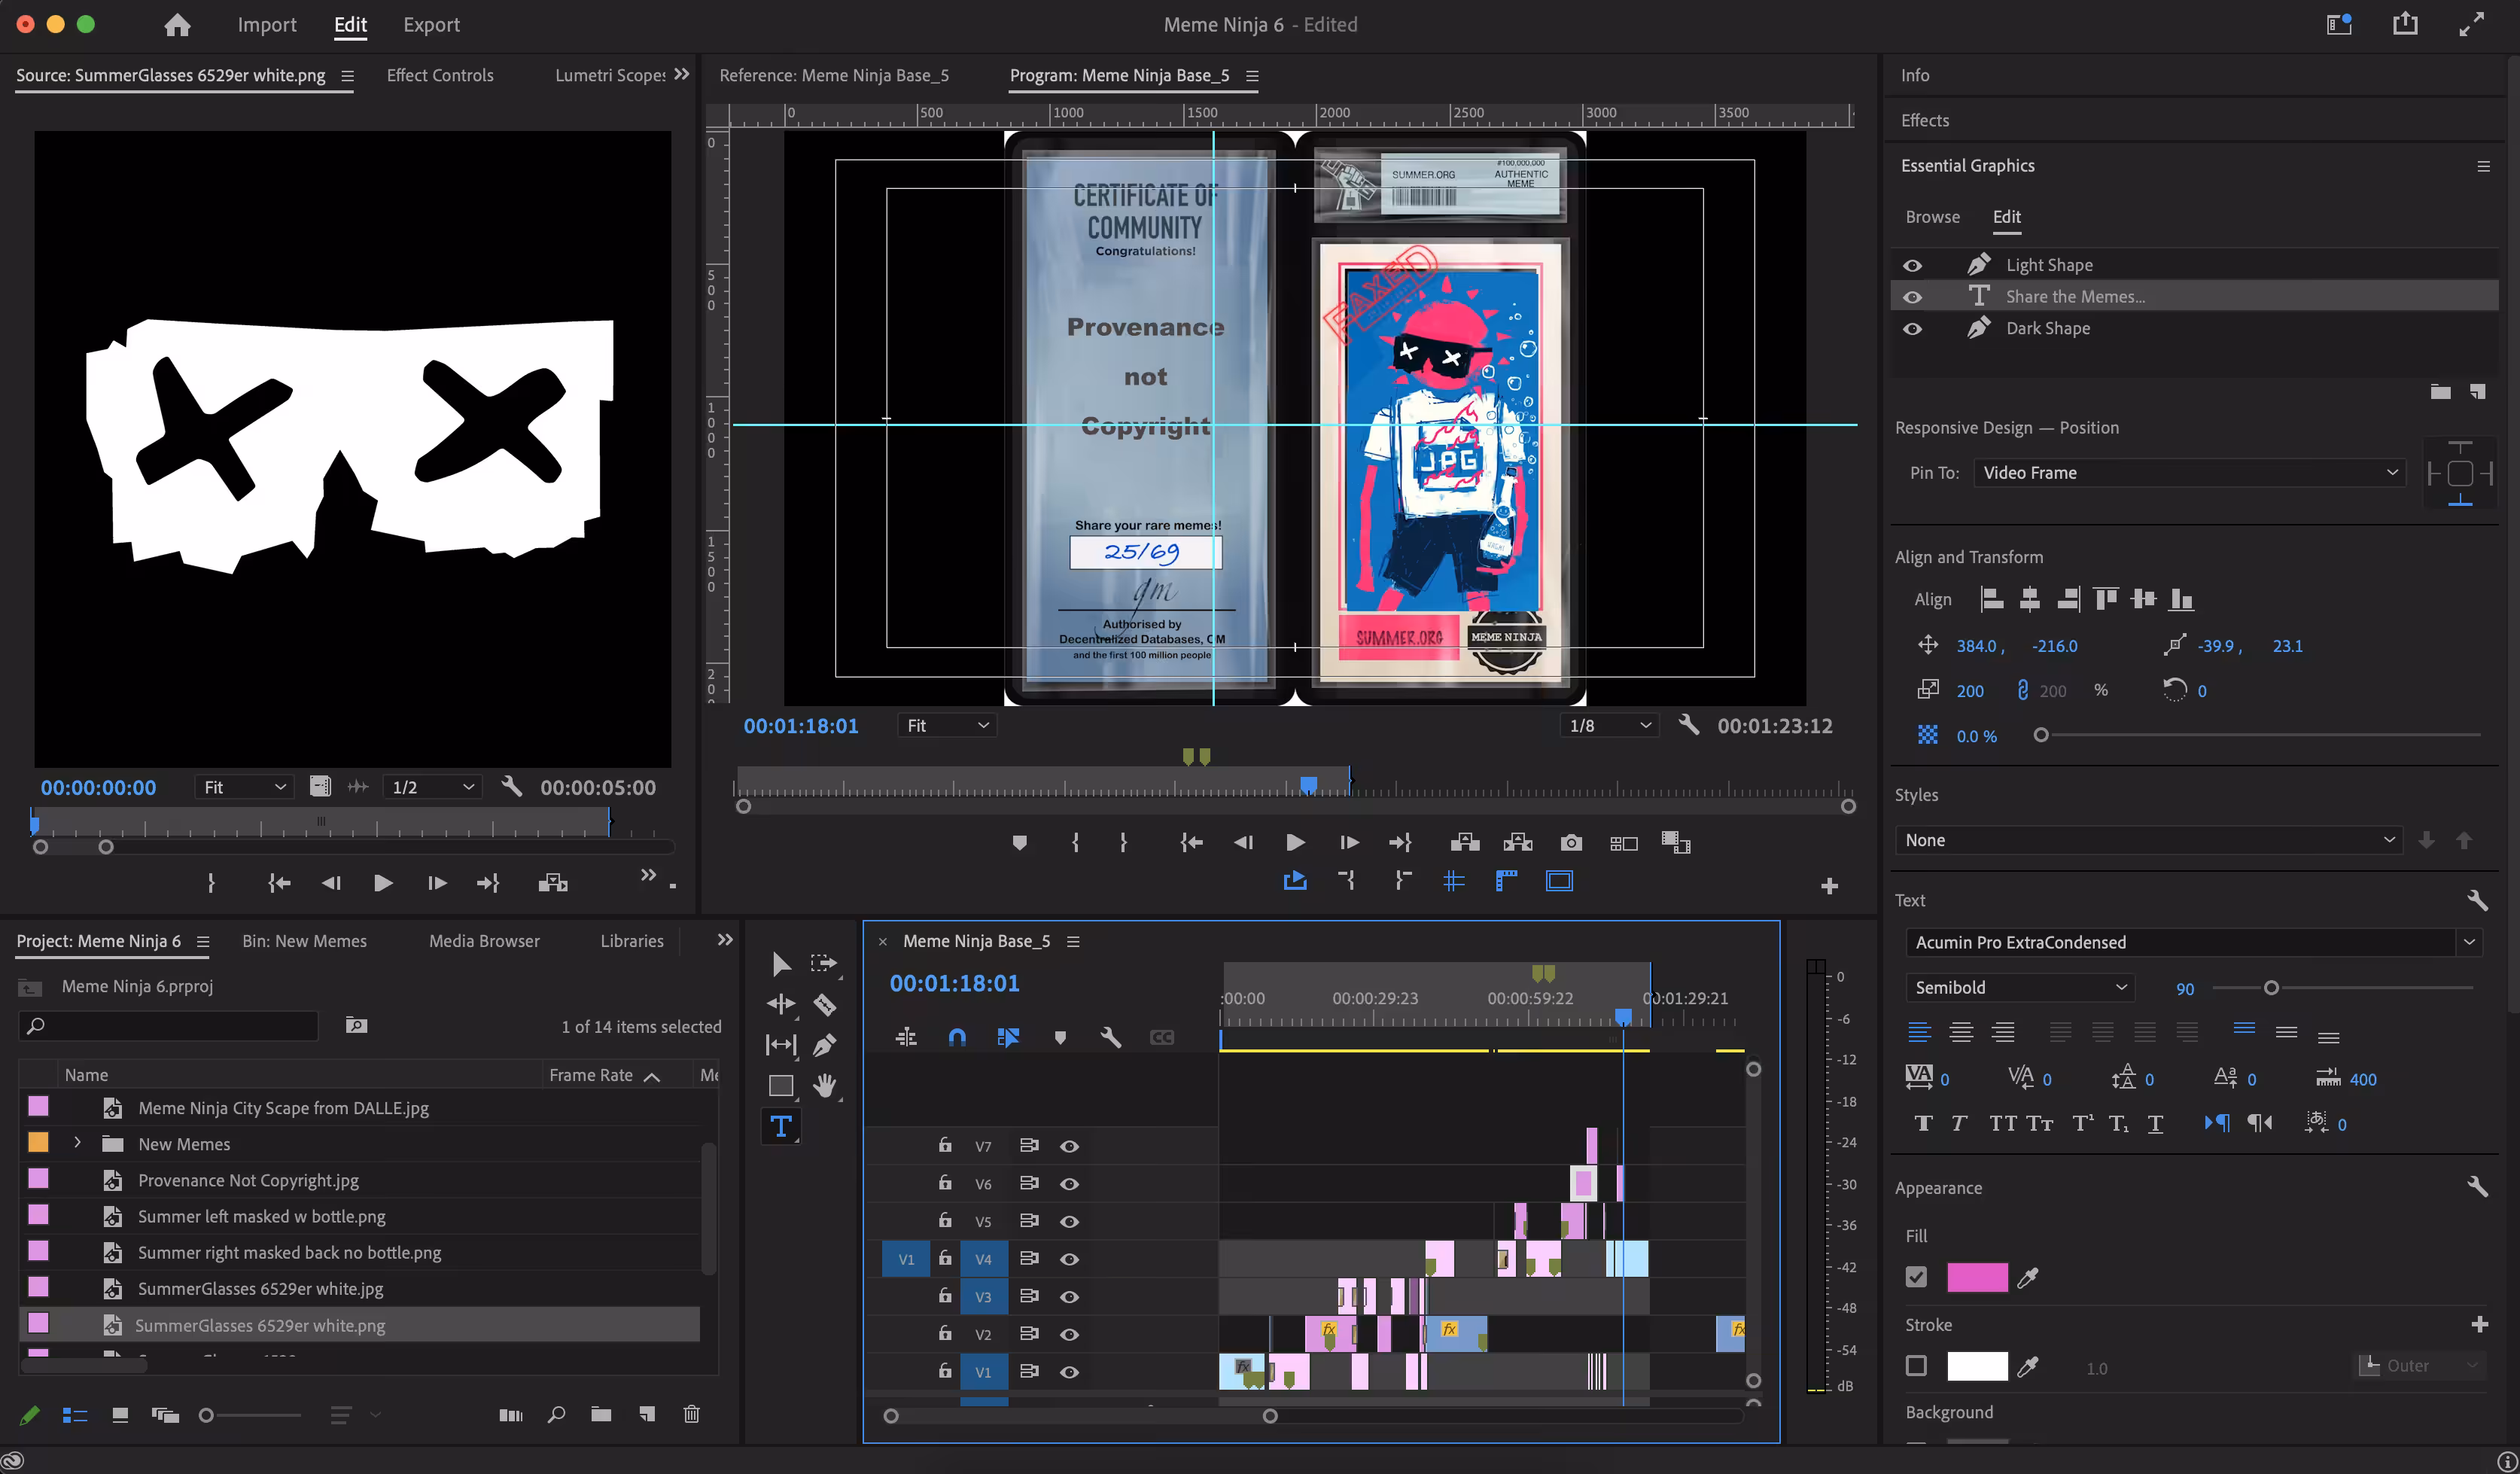The image size is (2520, 1474).
Task: Click trash Clear icon in Project panel
Action: (691, 1414)
